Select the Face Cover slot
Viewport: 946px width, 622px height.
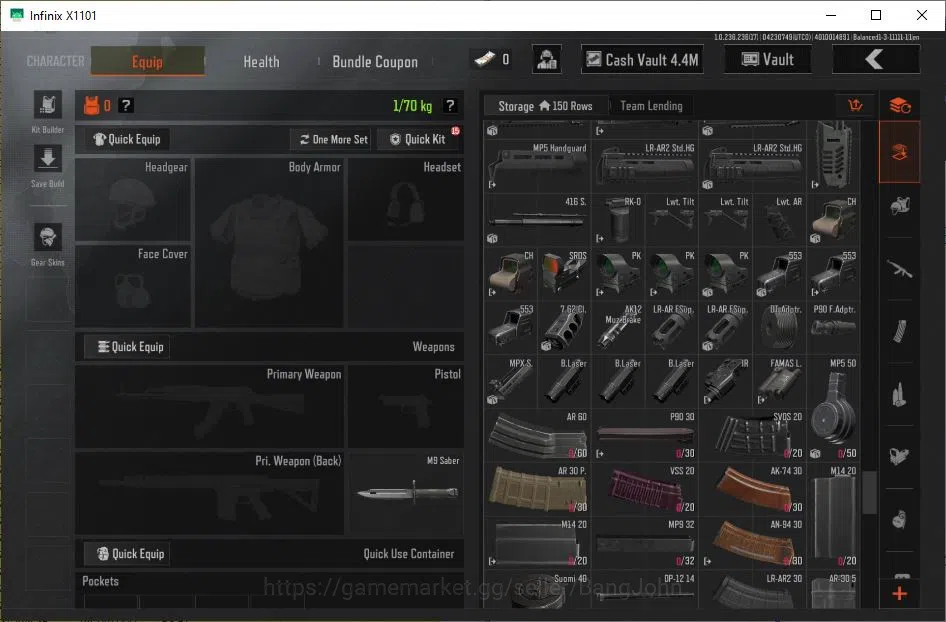click(x=133, y=286)
